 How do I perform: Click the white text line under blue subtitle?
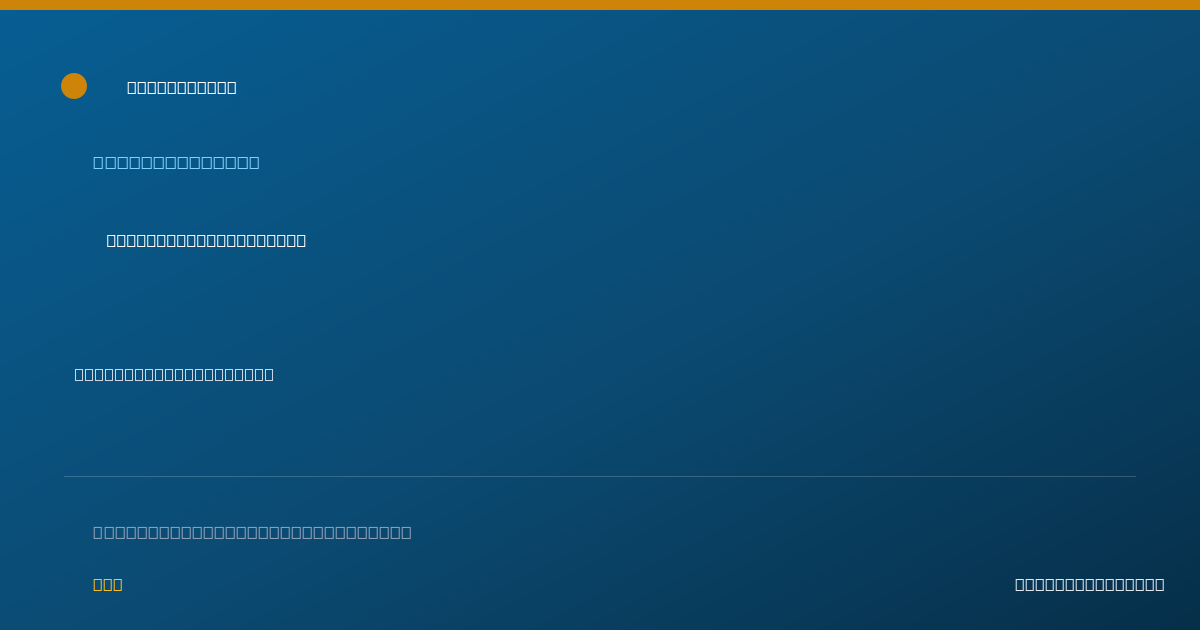pyautogui.click(x=206, y=241)
